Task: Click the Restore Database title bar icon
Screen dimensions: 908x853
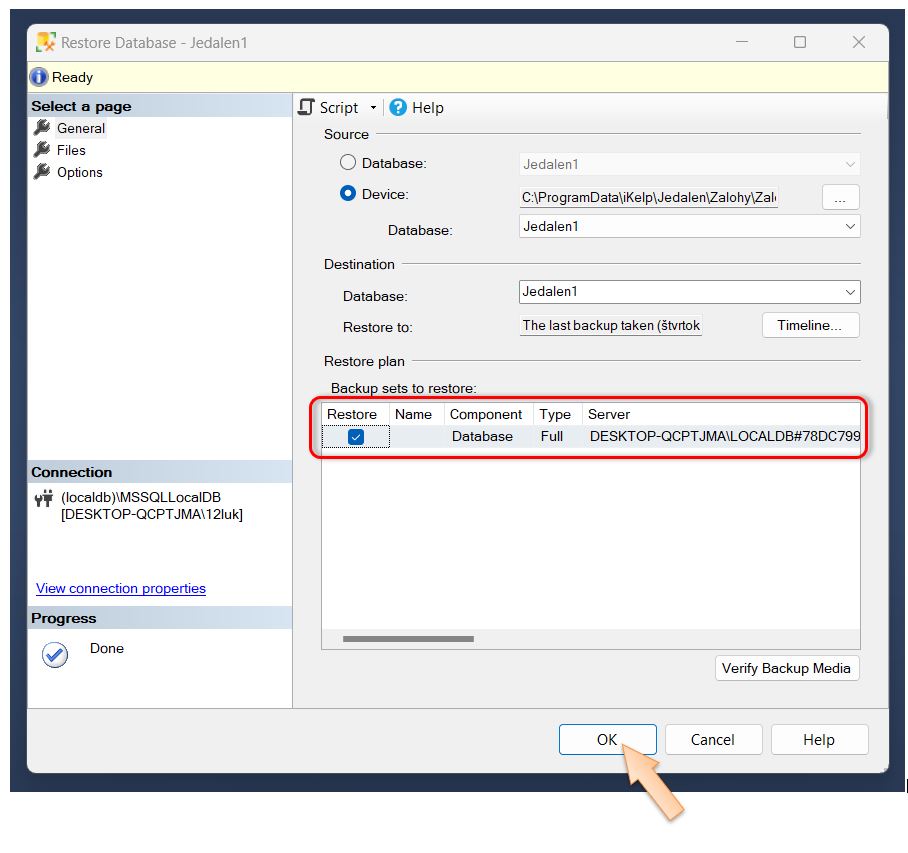Action: click(46, 43)
